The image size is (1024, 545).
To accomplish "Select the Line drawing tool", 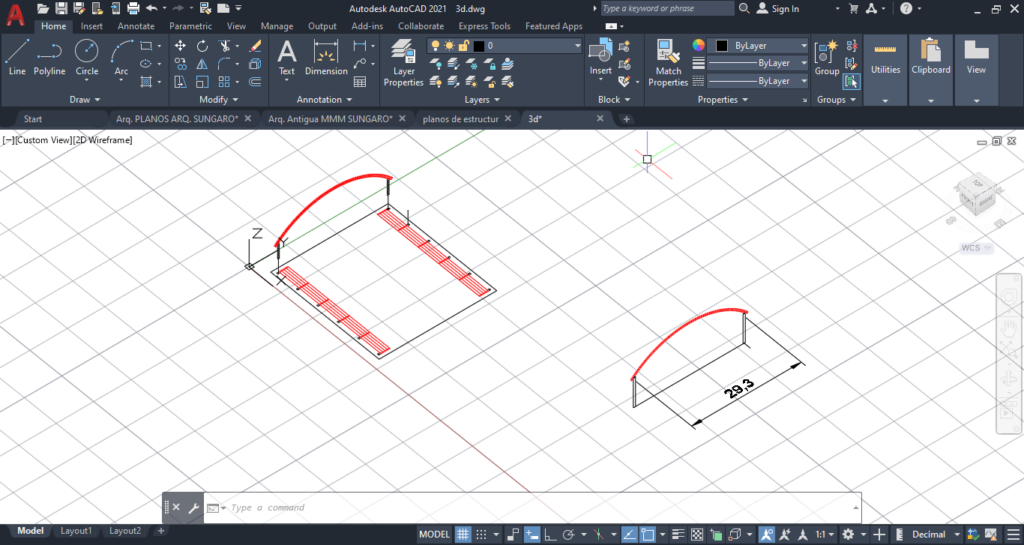I will pyautogui.click(x=17, y=57).
